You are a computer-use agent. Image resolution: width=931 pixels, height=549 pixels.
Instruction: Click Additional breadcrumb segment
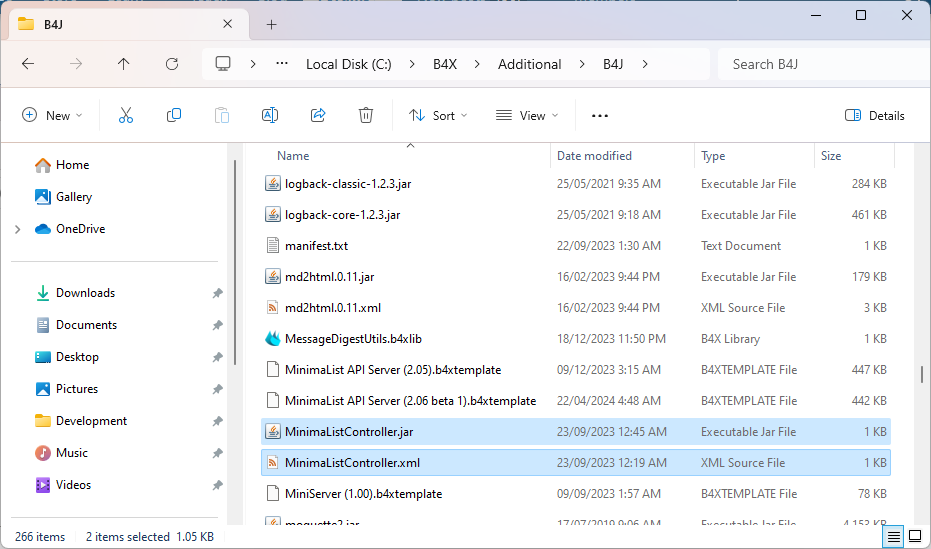pyautogui.click(x=530, y=64)
